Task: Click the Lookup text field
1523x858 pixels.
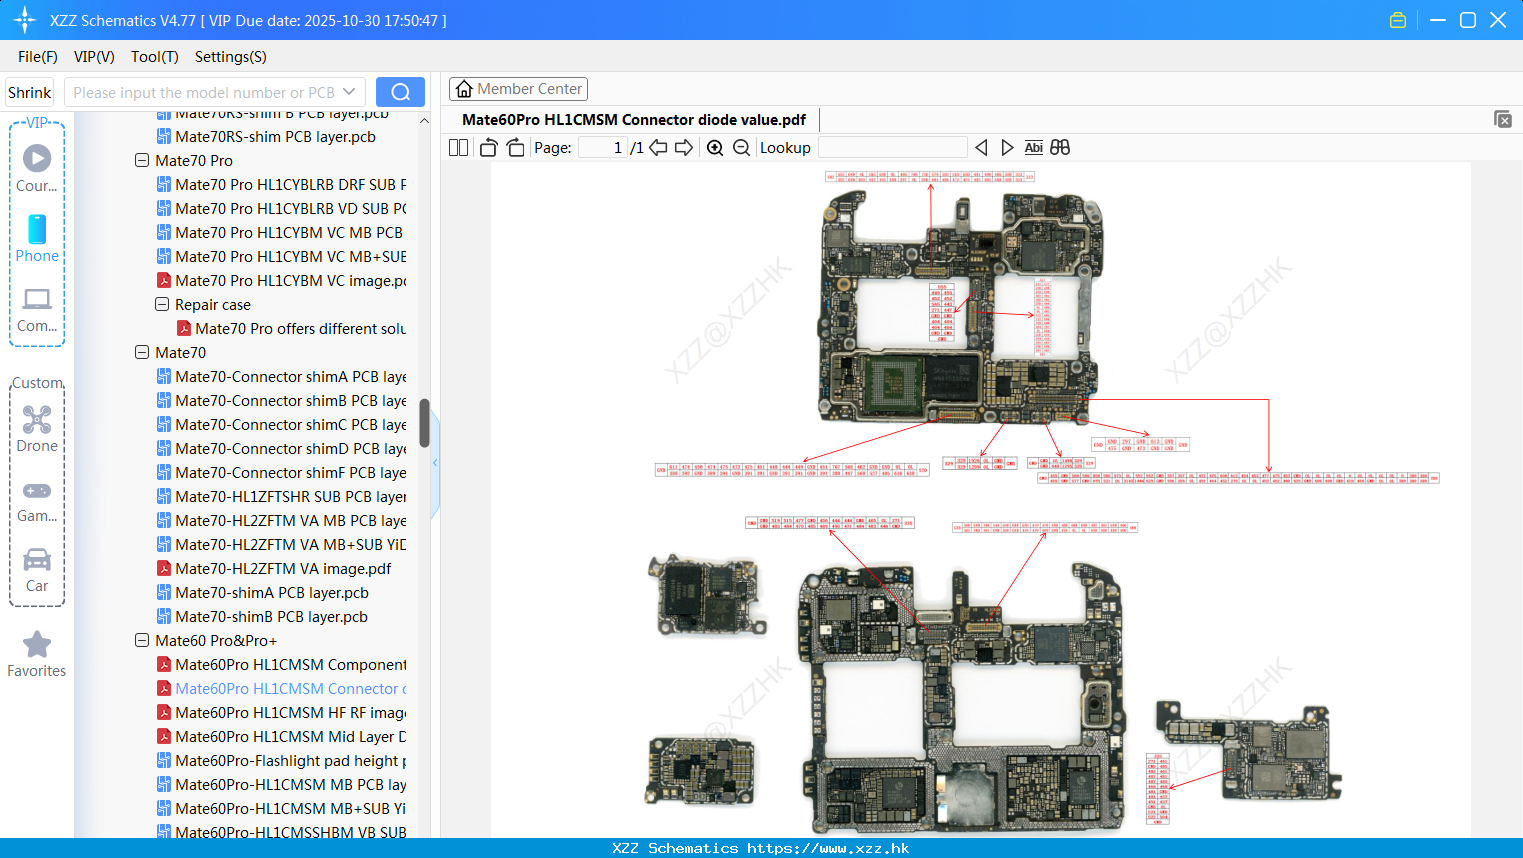Action: [892, 148]
